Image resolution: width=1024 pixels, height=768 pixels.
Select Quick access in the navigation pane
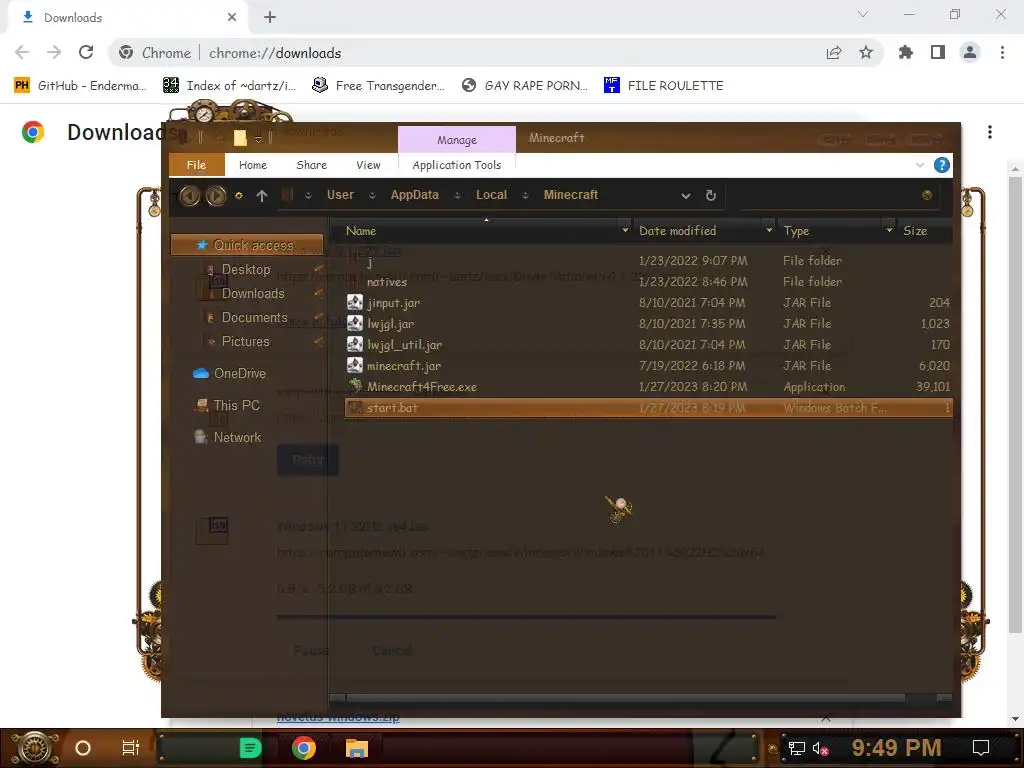tap(247, 245)
